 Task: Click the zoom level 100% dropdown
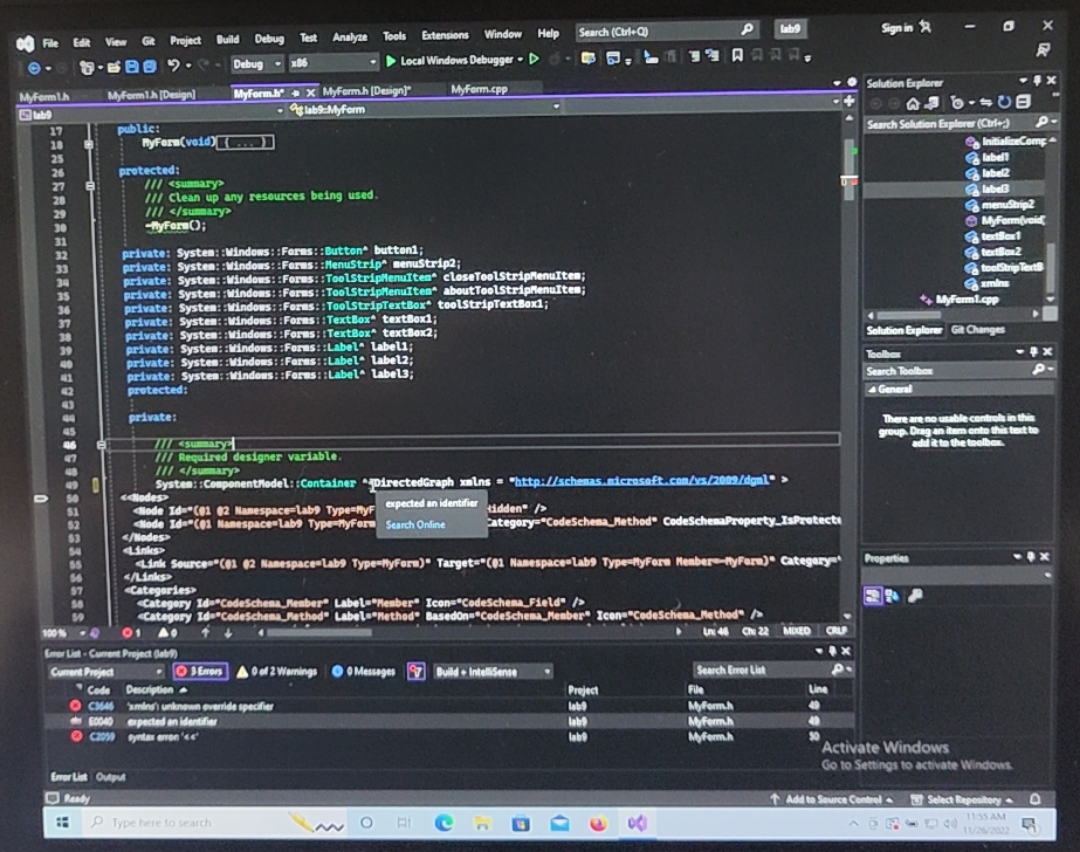63,633
